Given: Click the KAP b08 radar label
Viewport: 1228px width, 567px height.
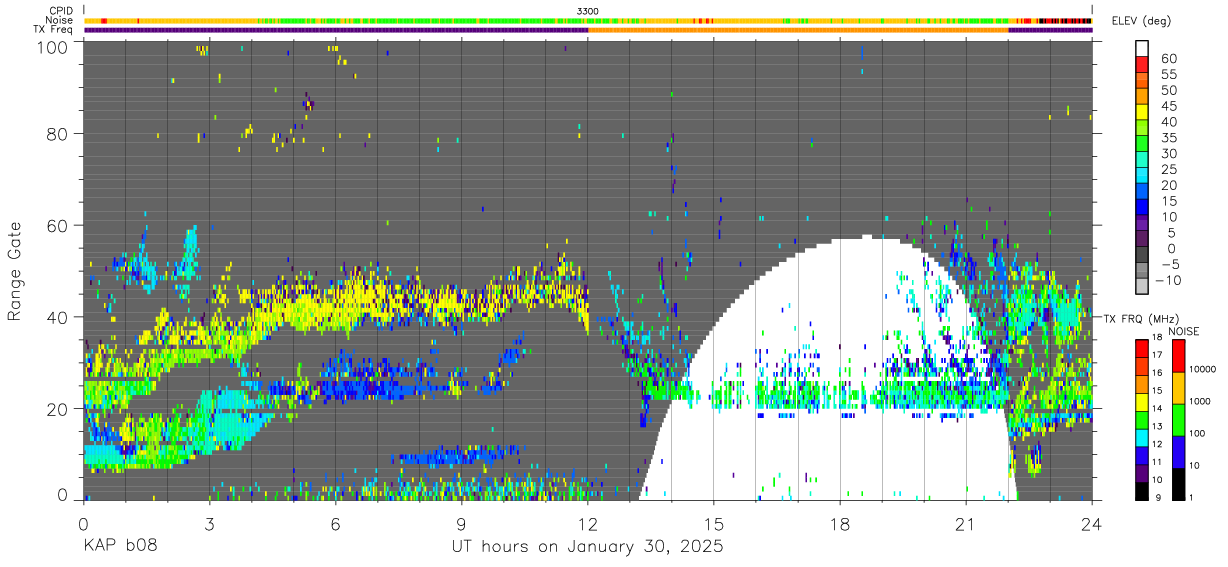Looking at the screenshot, I should pyautogui.click(x=120, y=547).
